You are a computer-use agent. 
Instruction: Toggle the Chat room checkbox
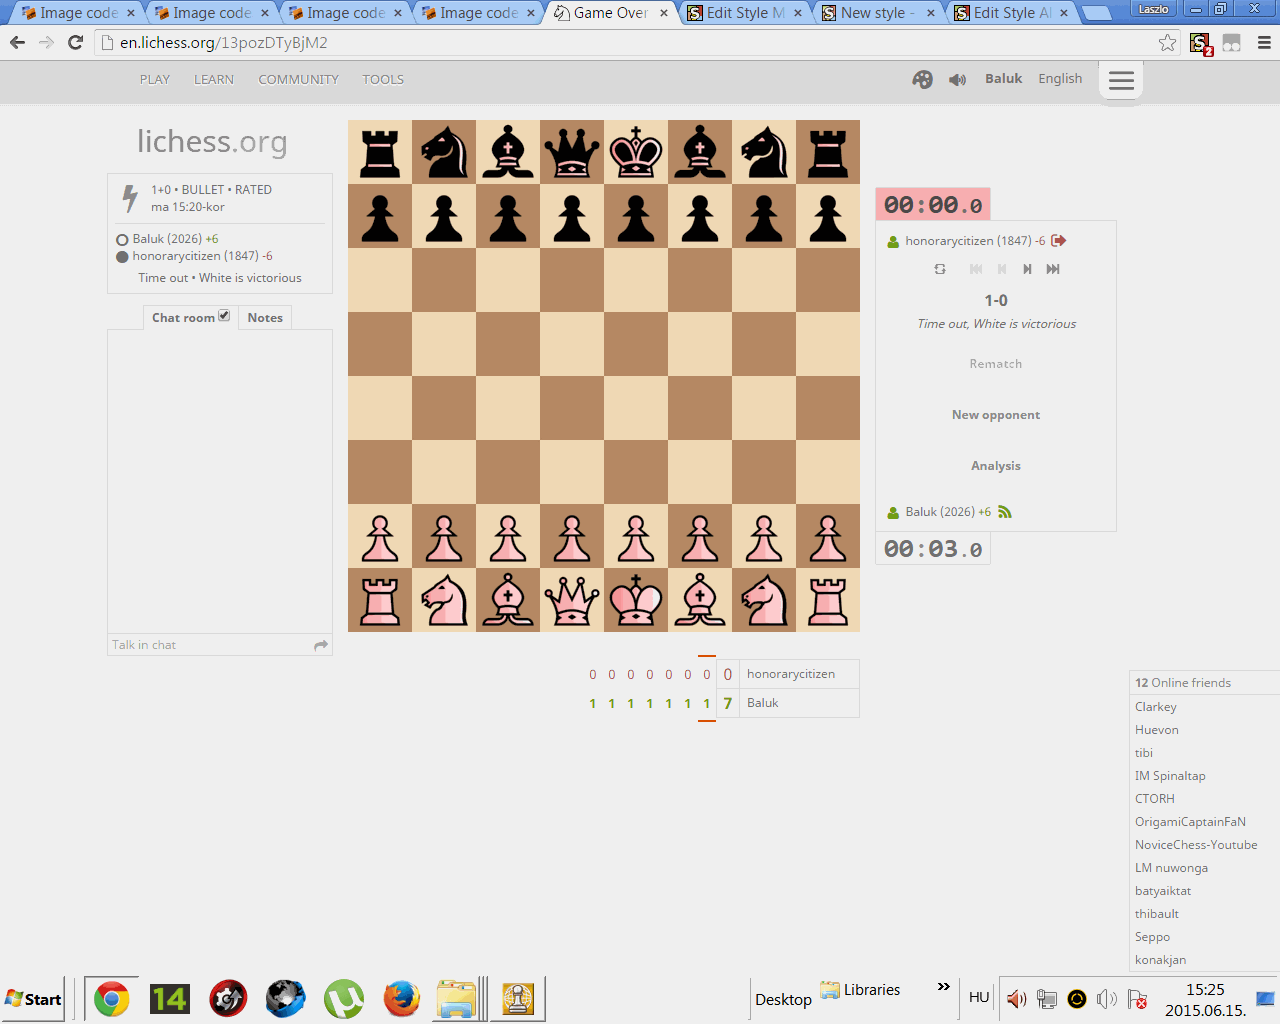tap(224, 315)
